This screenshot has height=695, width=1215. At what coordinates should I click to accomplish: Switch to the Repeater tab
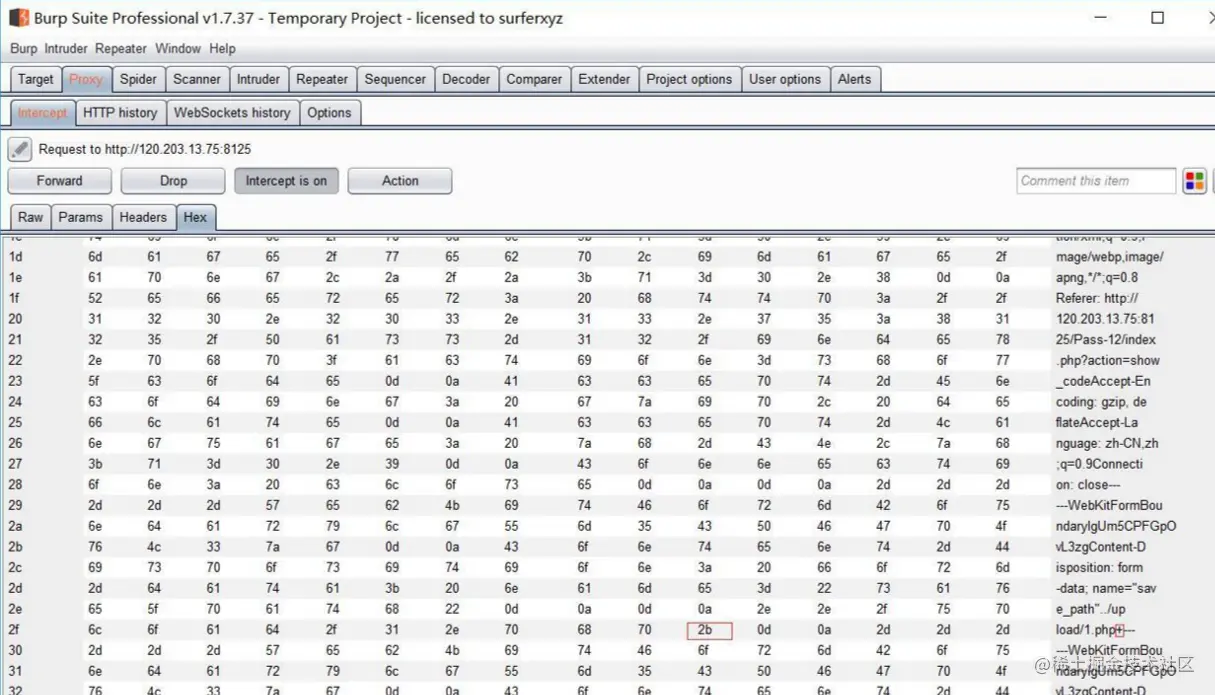point(322,79)
